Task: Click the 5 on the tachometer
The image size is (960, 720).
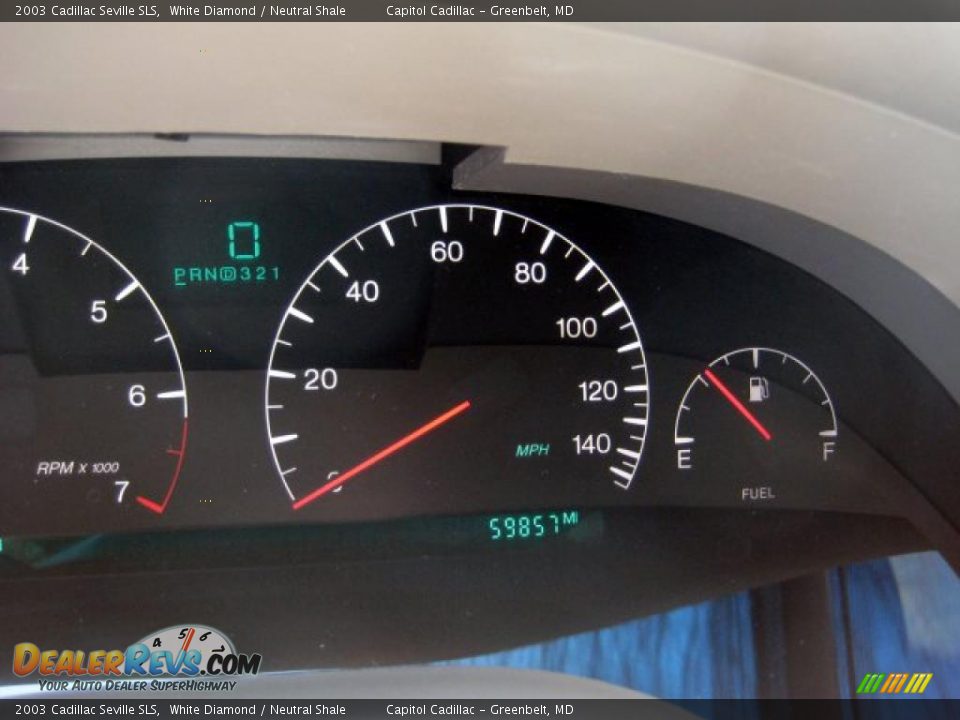Action: click(99, 312)
